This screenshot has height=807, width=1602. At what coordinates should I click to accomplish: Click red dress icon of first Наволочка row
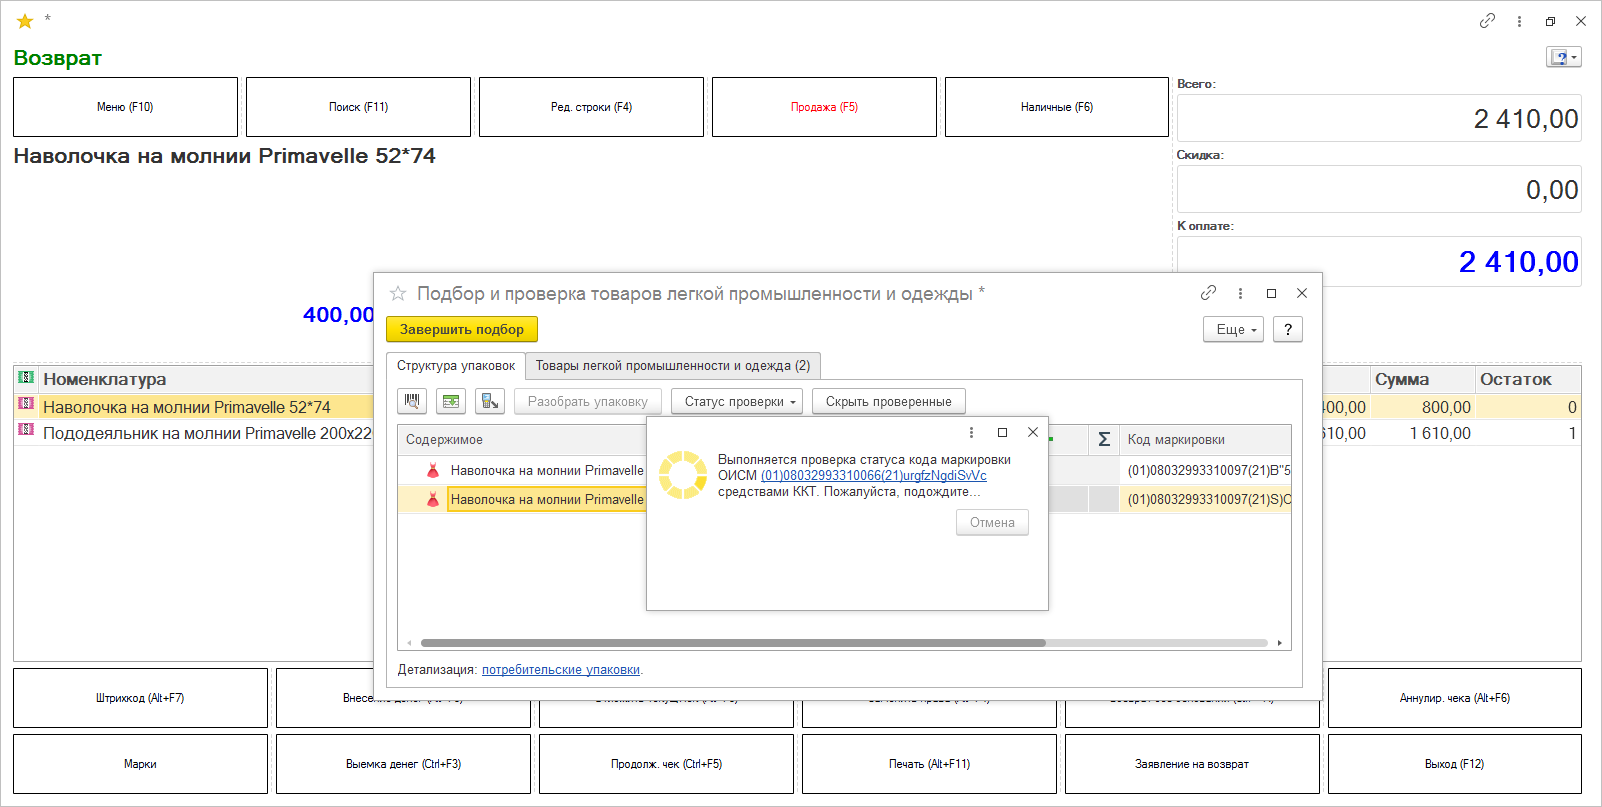point(433,470)
